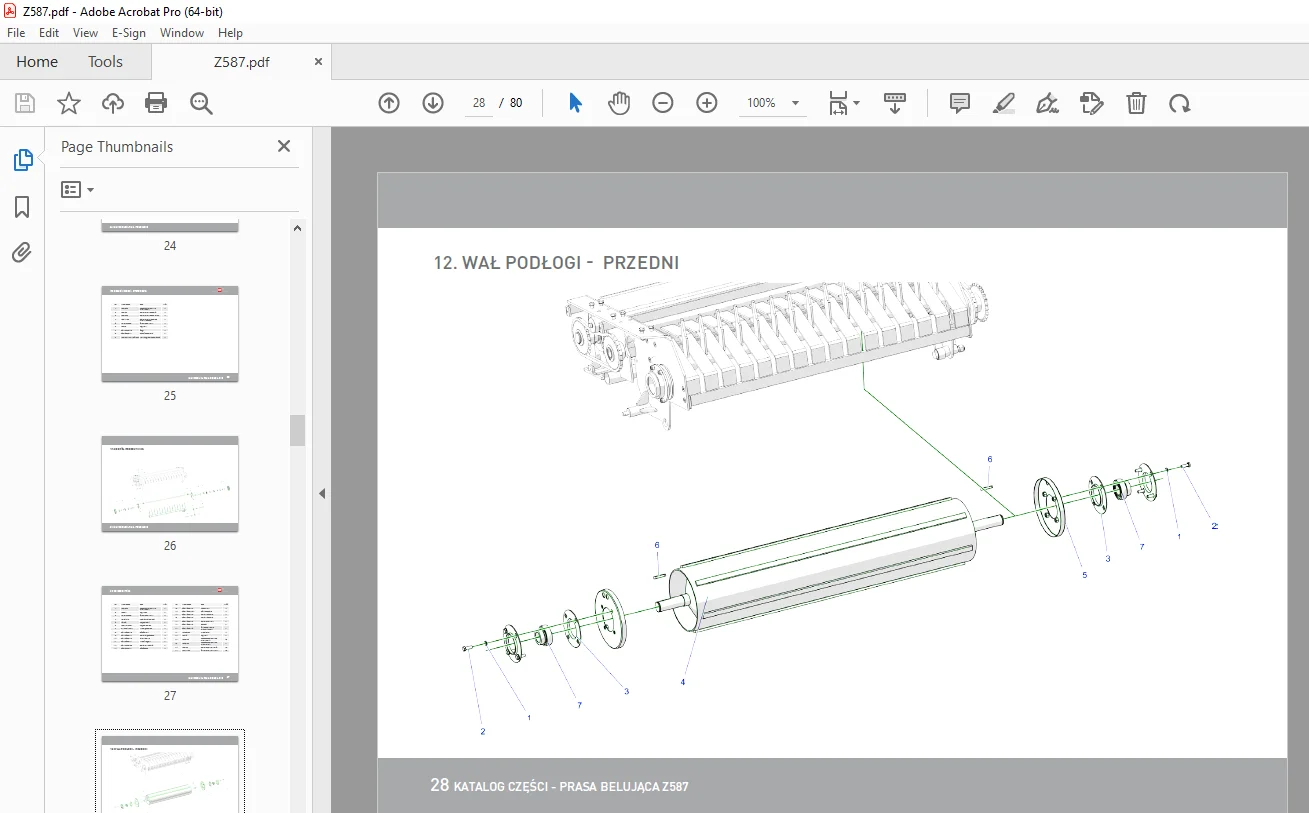
Task: Activate the hand pan tool
Action: [619, 103]
